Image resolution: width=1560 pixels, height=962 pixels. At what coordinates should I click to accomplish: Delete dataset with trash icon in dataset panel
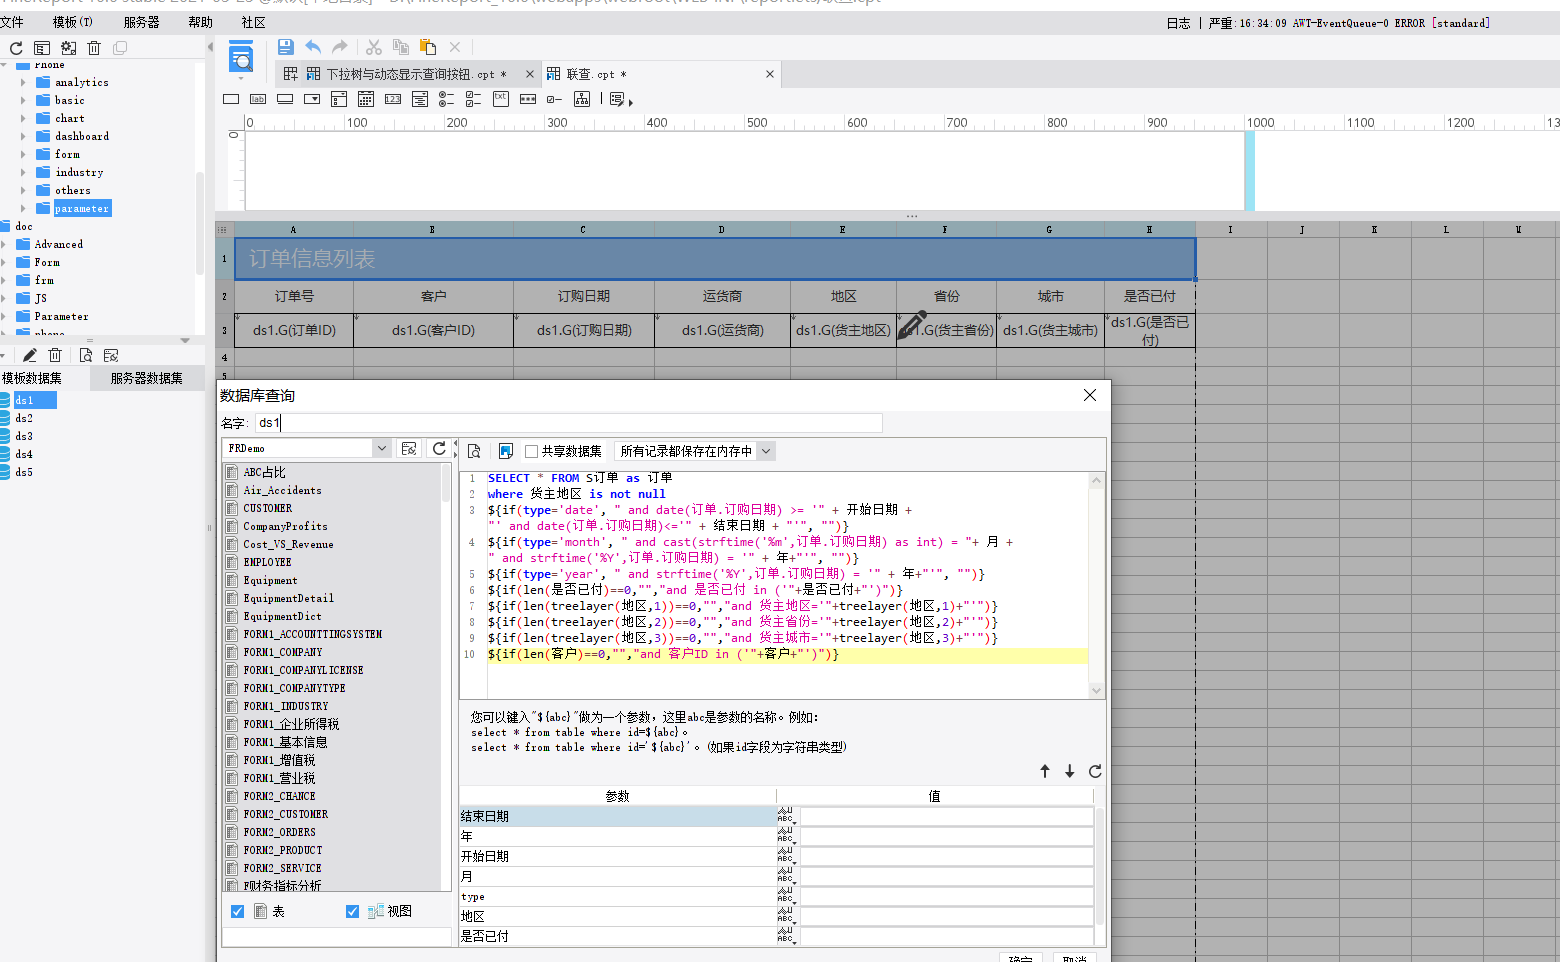(x=55, y=355)
